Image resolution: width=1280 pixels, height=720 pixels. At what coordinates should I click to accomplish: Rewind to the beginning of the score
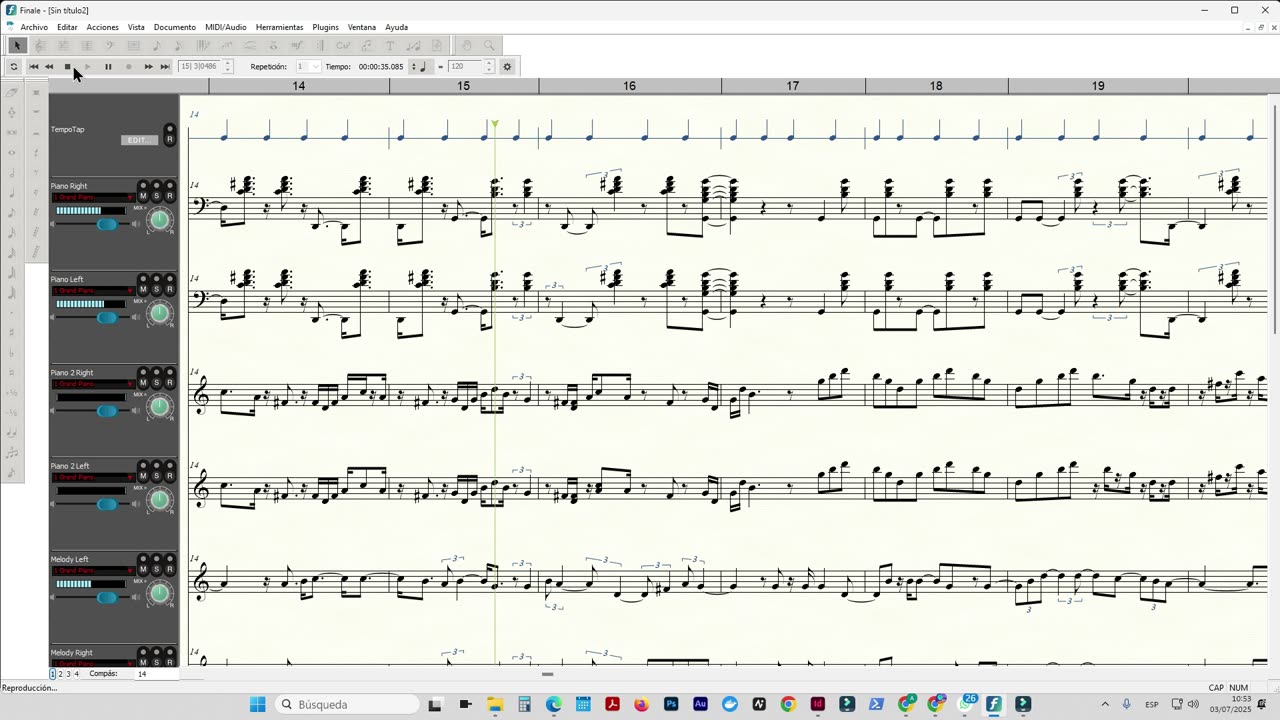(x=33, y=67)
